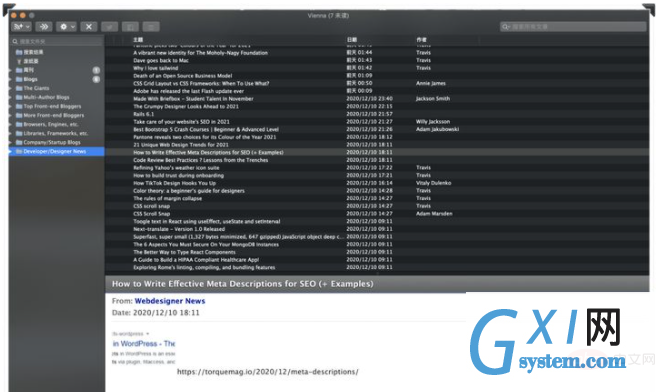Click the unread count badge beside Blogs

[x=96, y=79]
